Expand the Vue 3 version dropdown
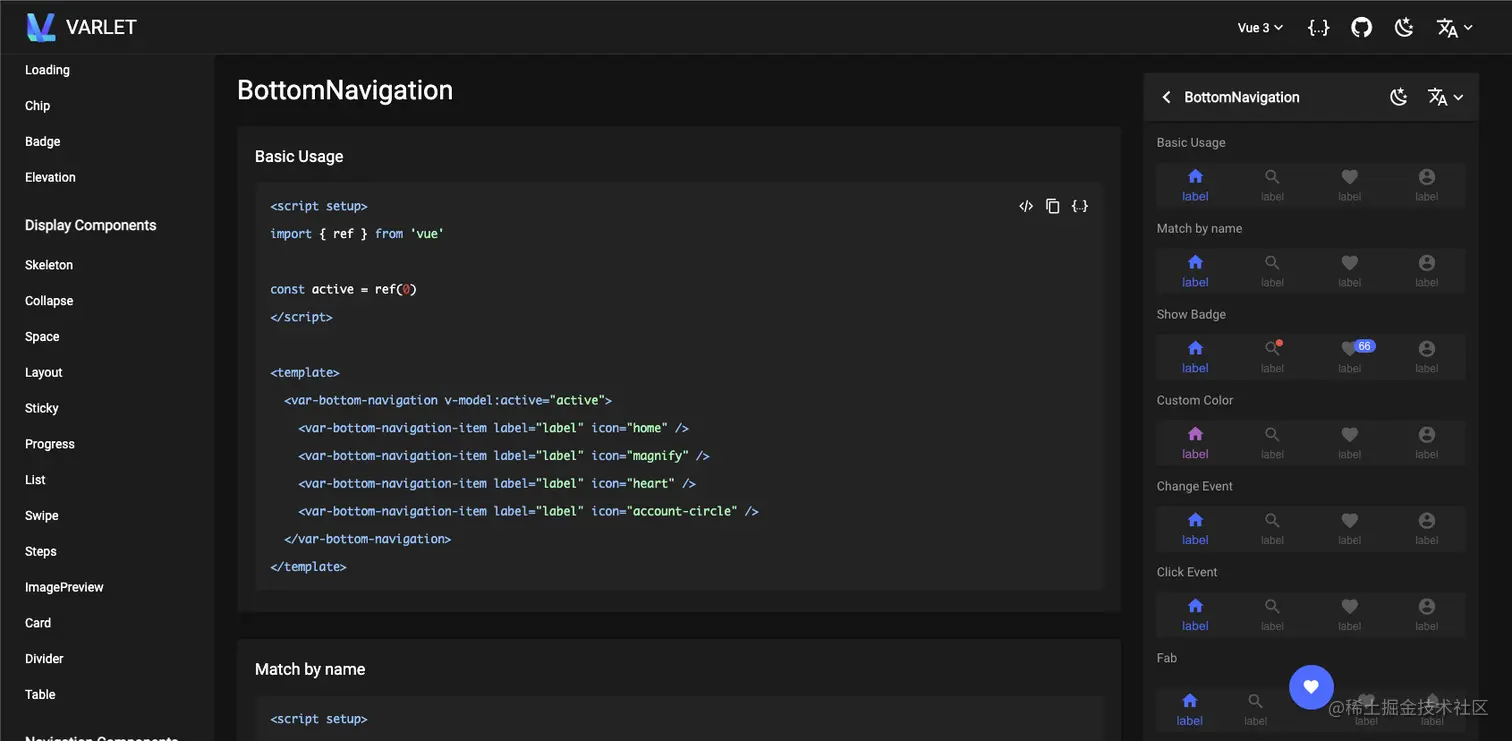 pos(1259,28)
